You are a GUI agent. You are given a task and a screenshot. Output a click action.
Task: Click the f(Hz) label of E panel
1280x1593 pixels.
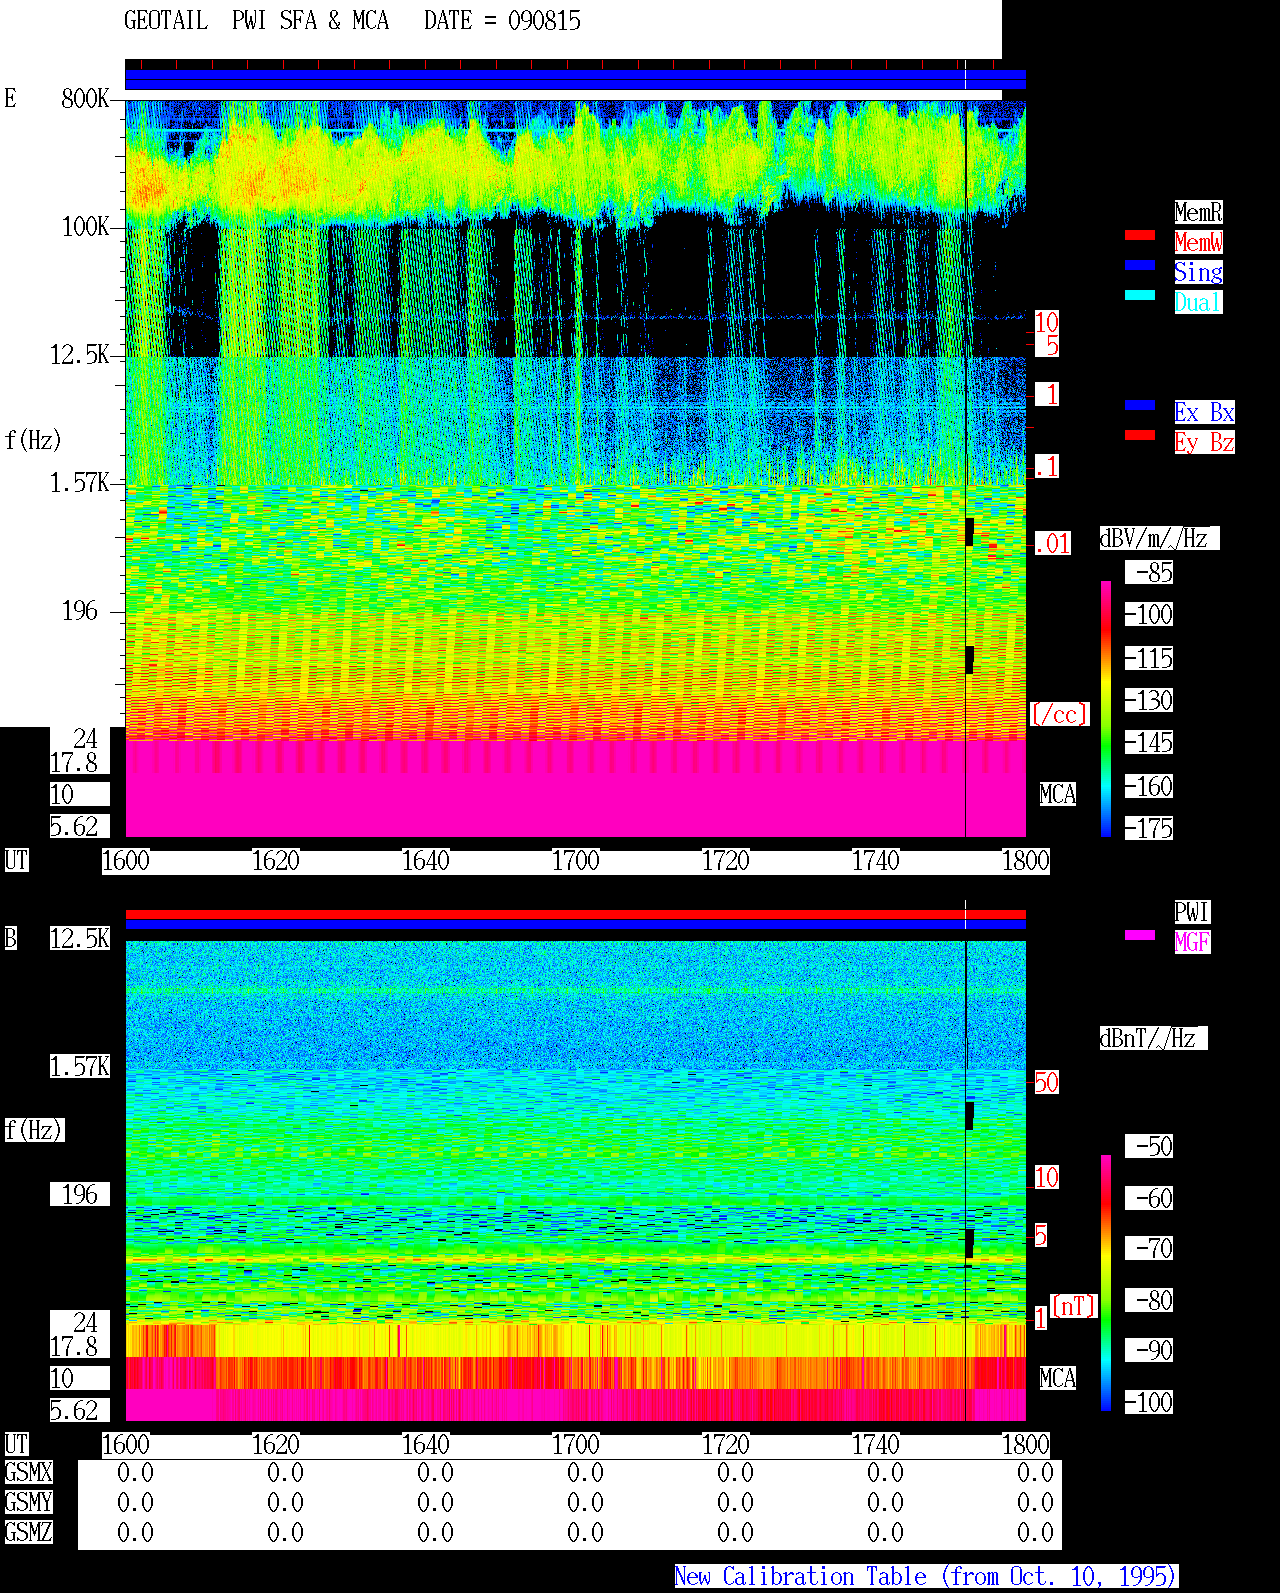coord(33,440)
